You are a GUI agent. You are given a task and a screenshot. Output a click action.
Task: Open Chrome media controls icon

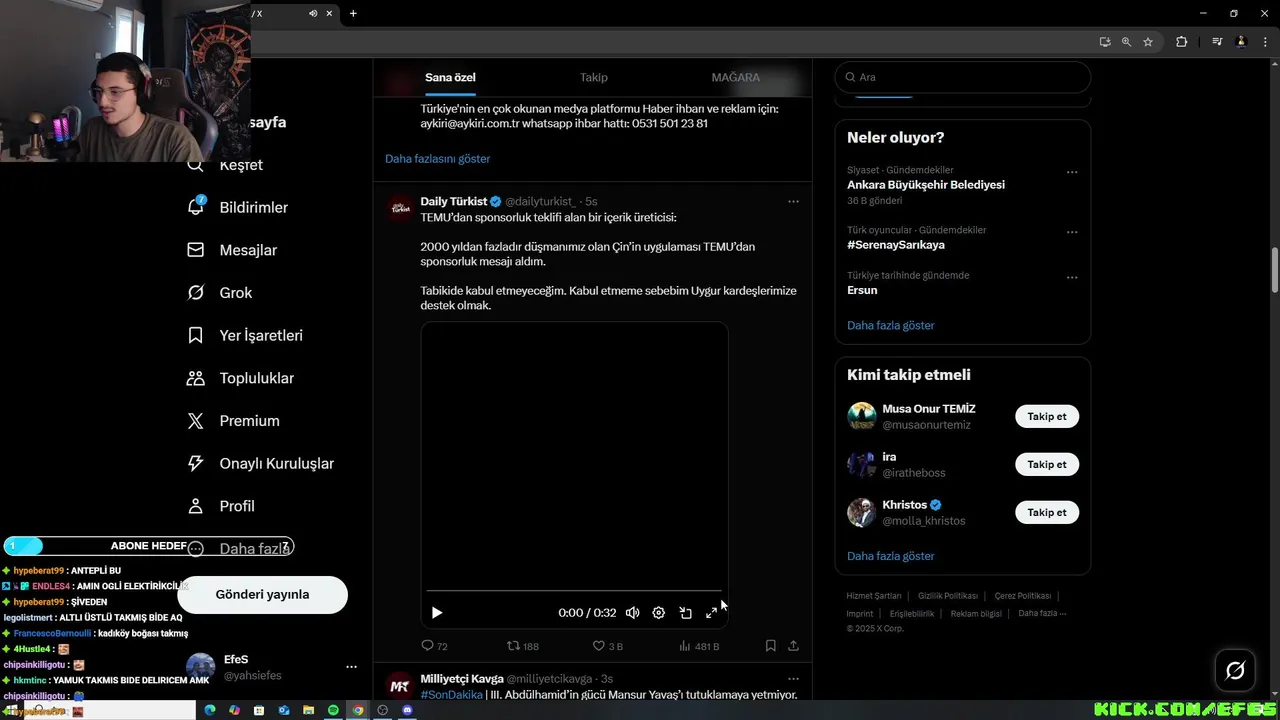1217,42
